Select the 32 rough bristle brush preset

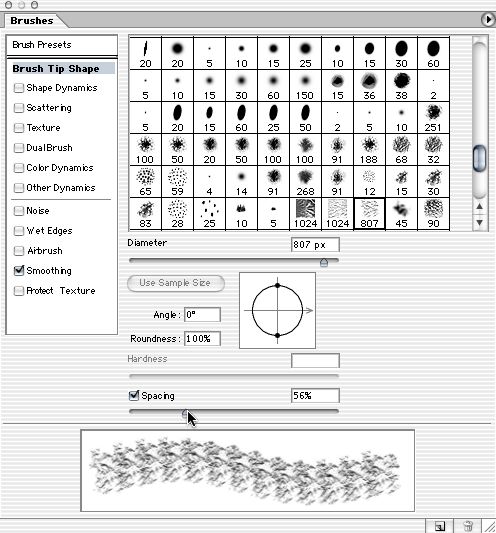(x=433, y=150)
